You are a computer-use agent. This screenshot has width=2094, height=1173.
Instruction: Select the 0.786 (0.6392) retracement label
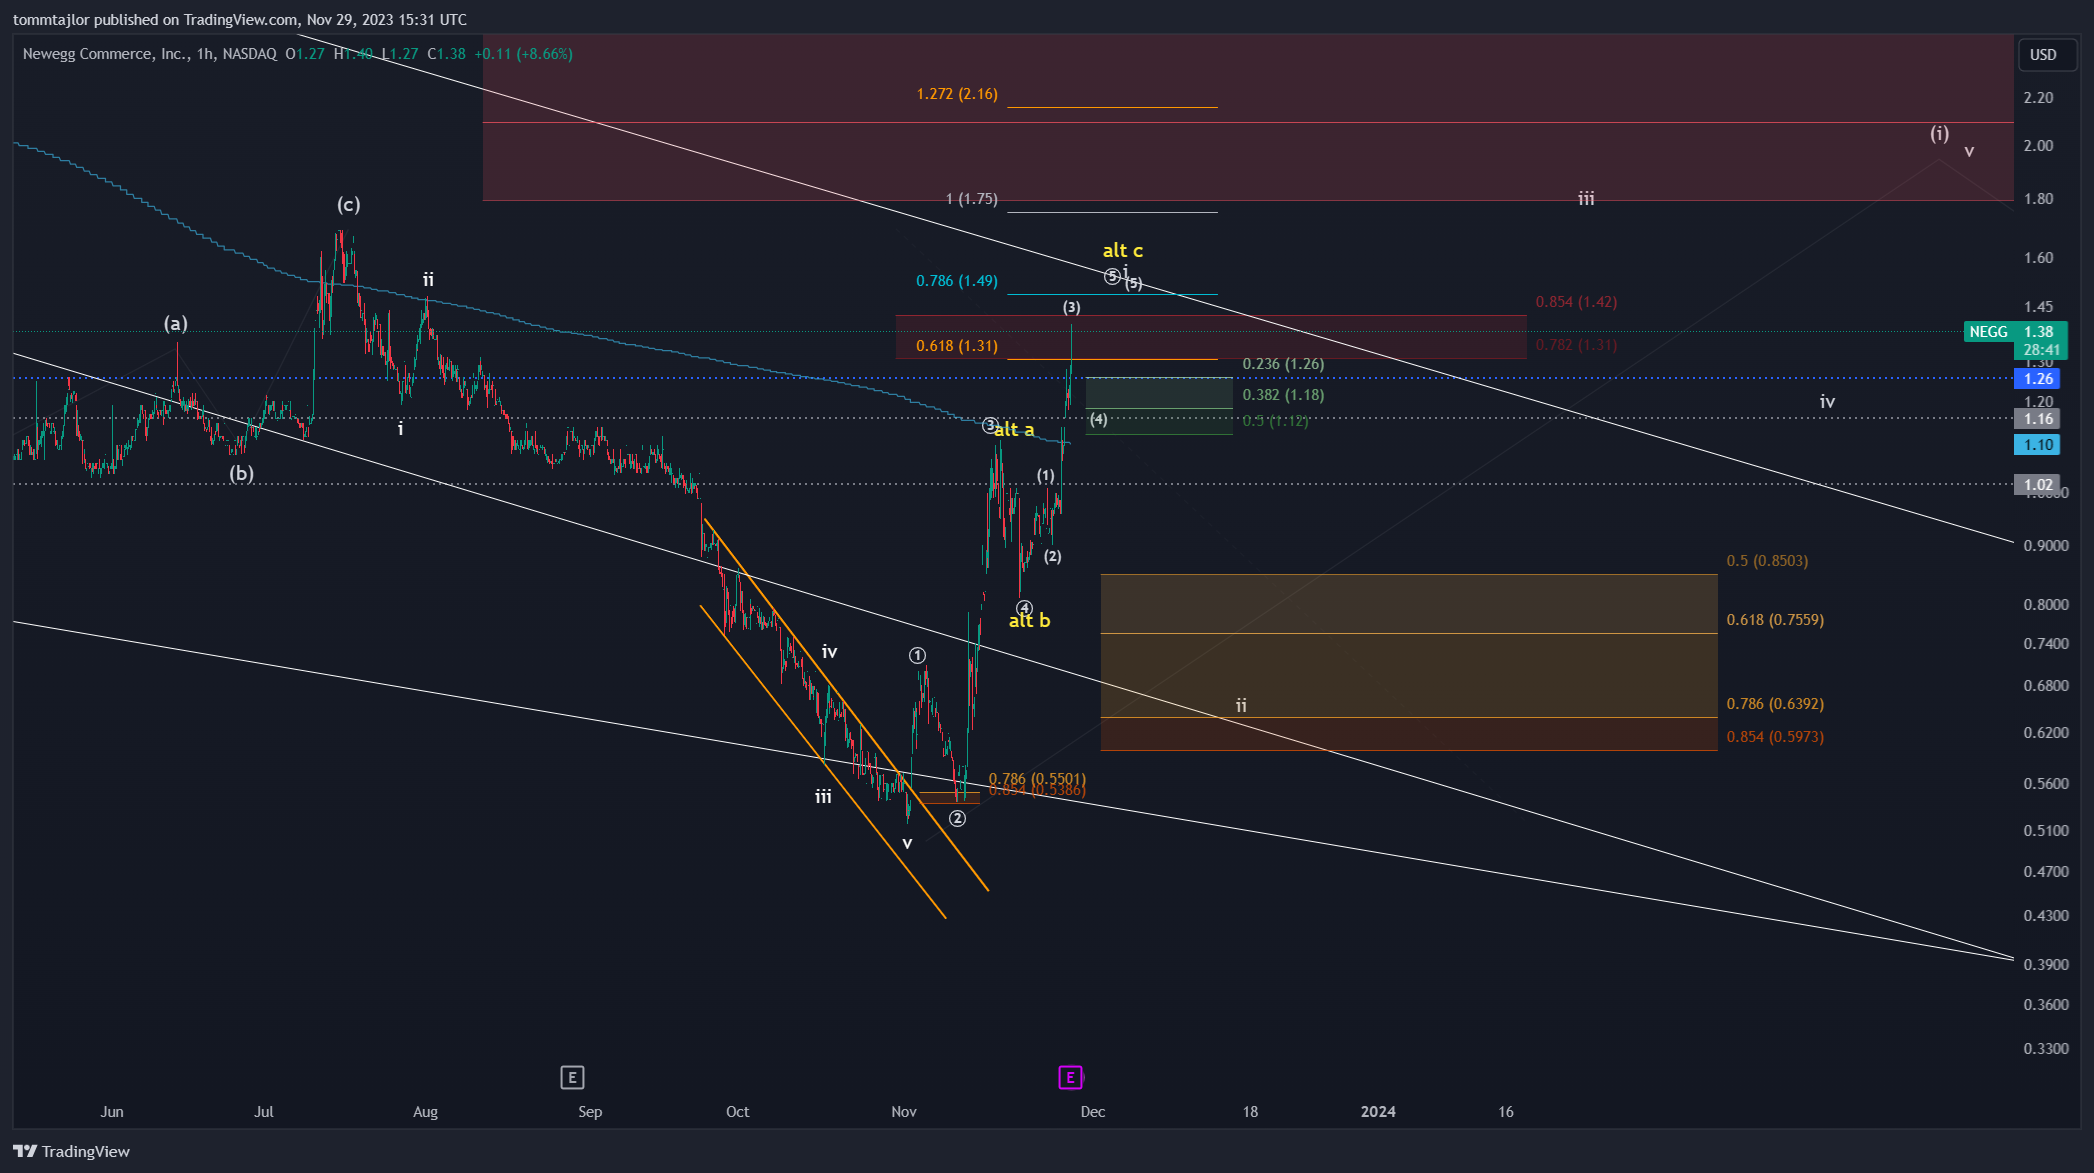[1775, 704]
